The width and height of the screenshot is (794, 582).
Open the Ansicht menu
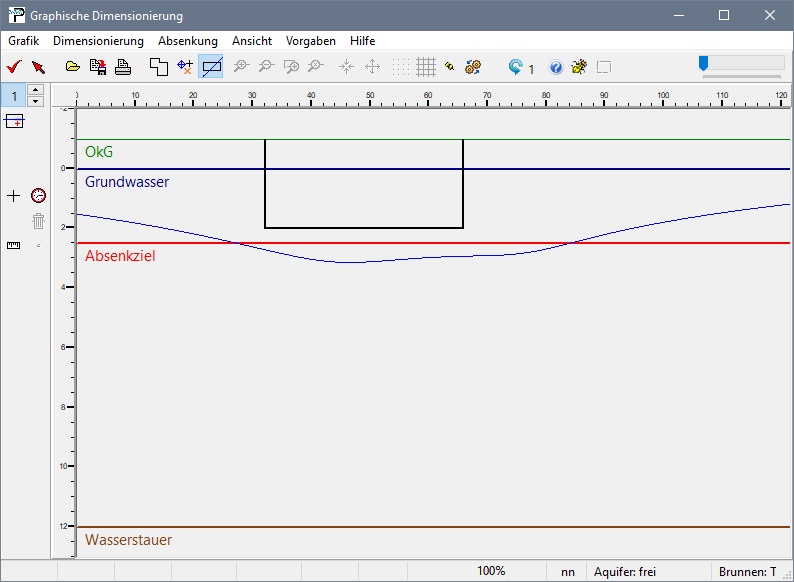point(251,41)
